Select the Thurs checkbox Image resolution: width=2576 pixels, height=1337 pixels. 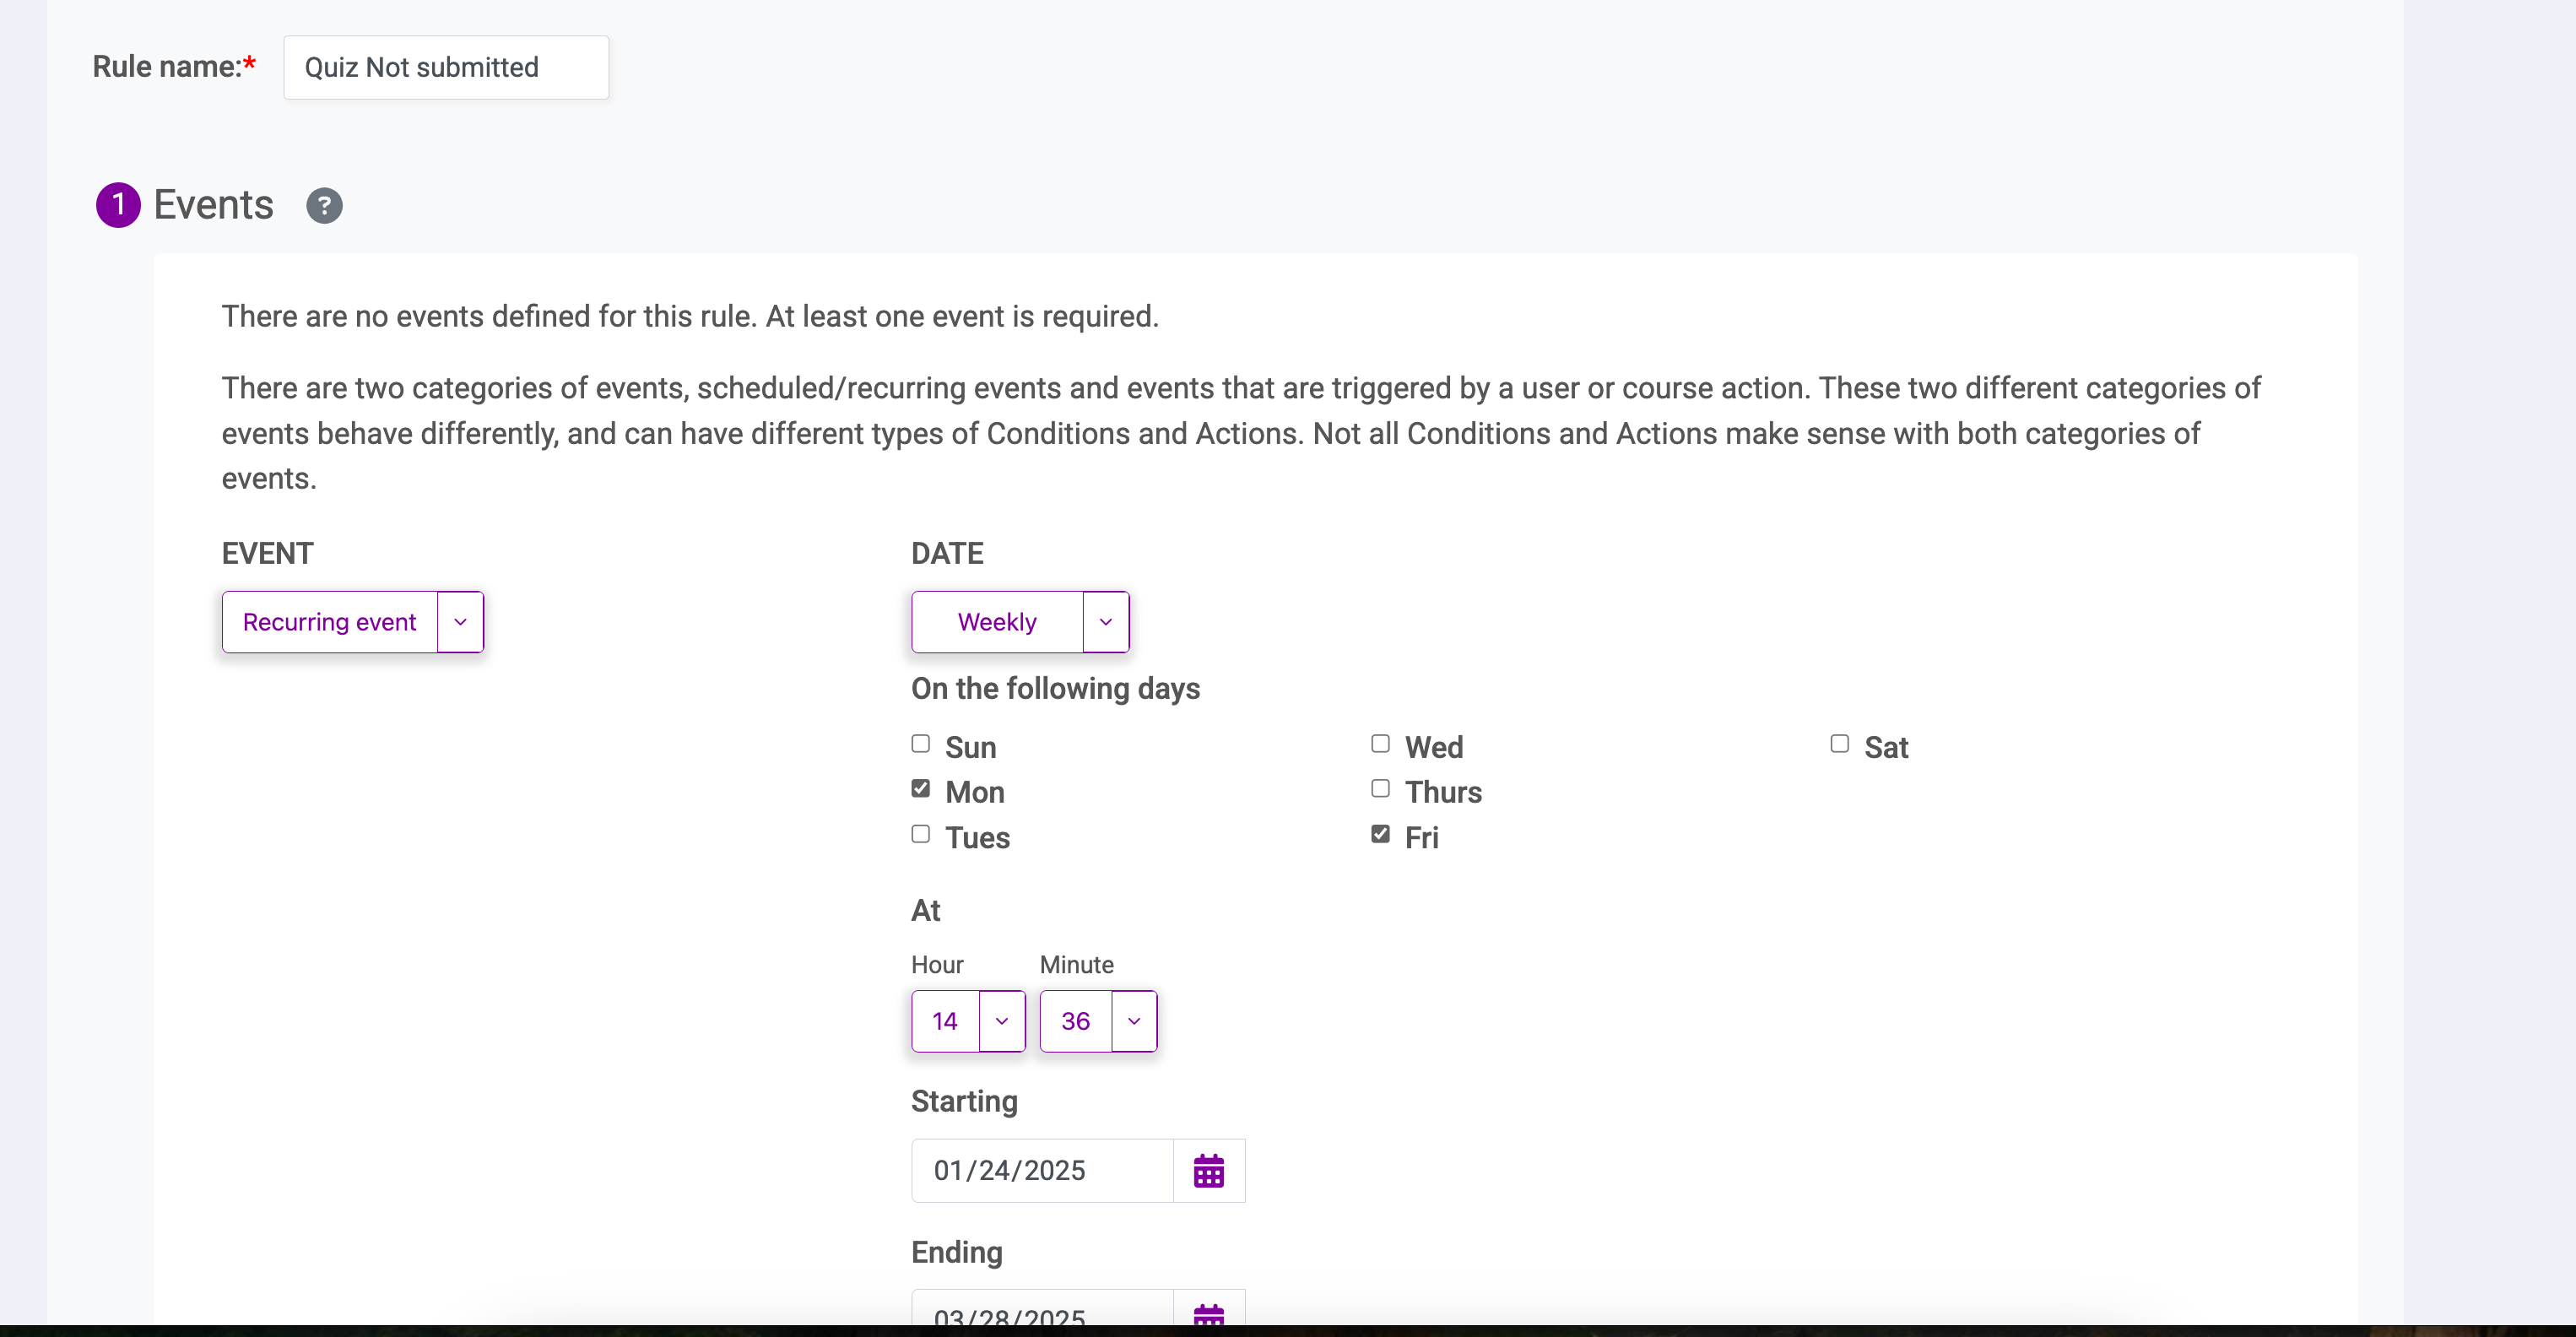click(x=1380, y=789)
